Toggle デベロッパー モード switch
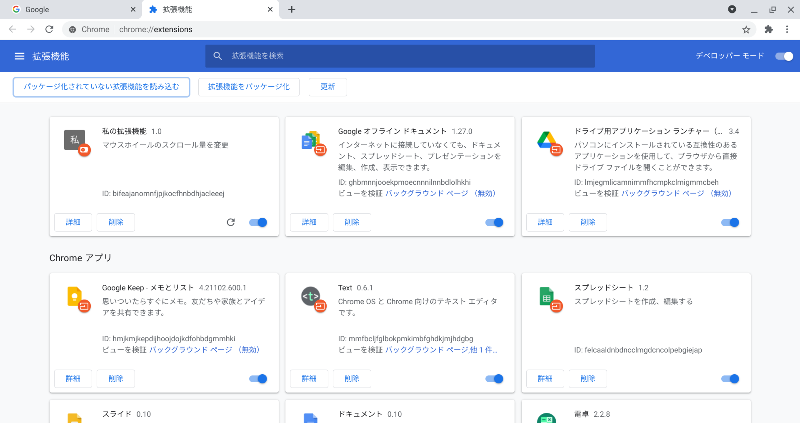This screenshot has height=423, width=800. 784,56
